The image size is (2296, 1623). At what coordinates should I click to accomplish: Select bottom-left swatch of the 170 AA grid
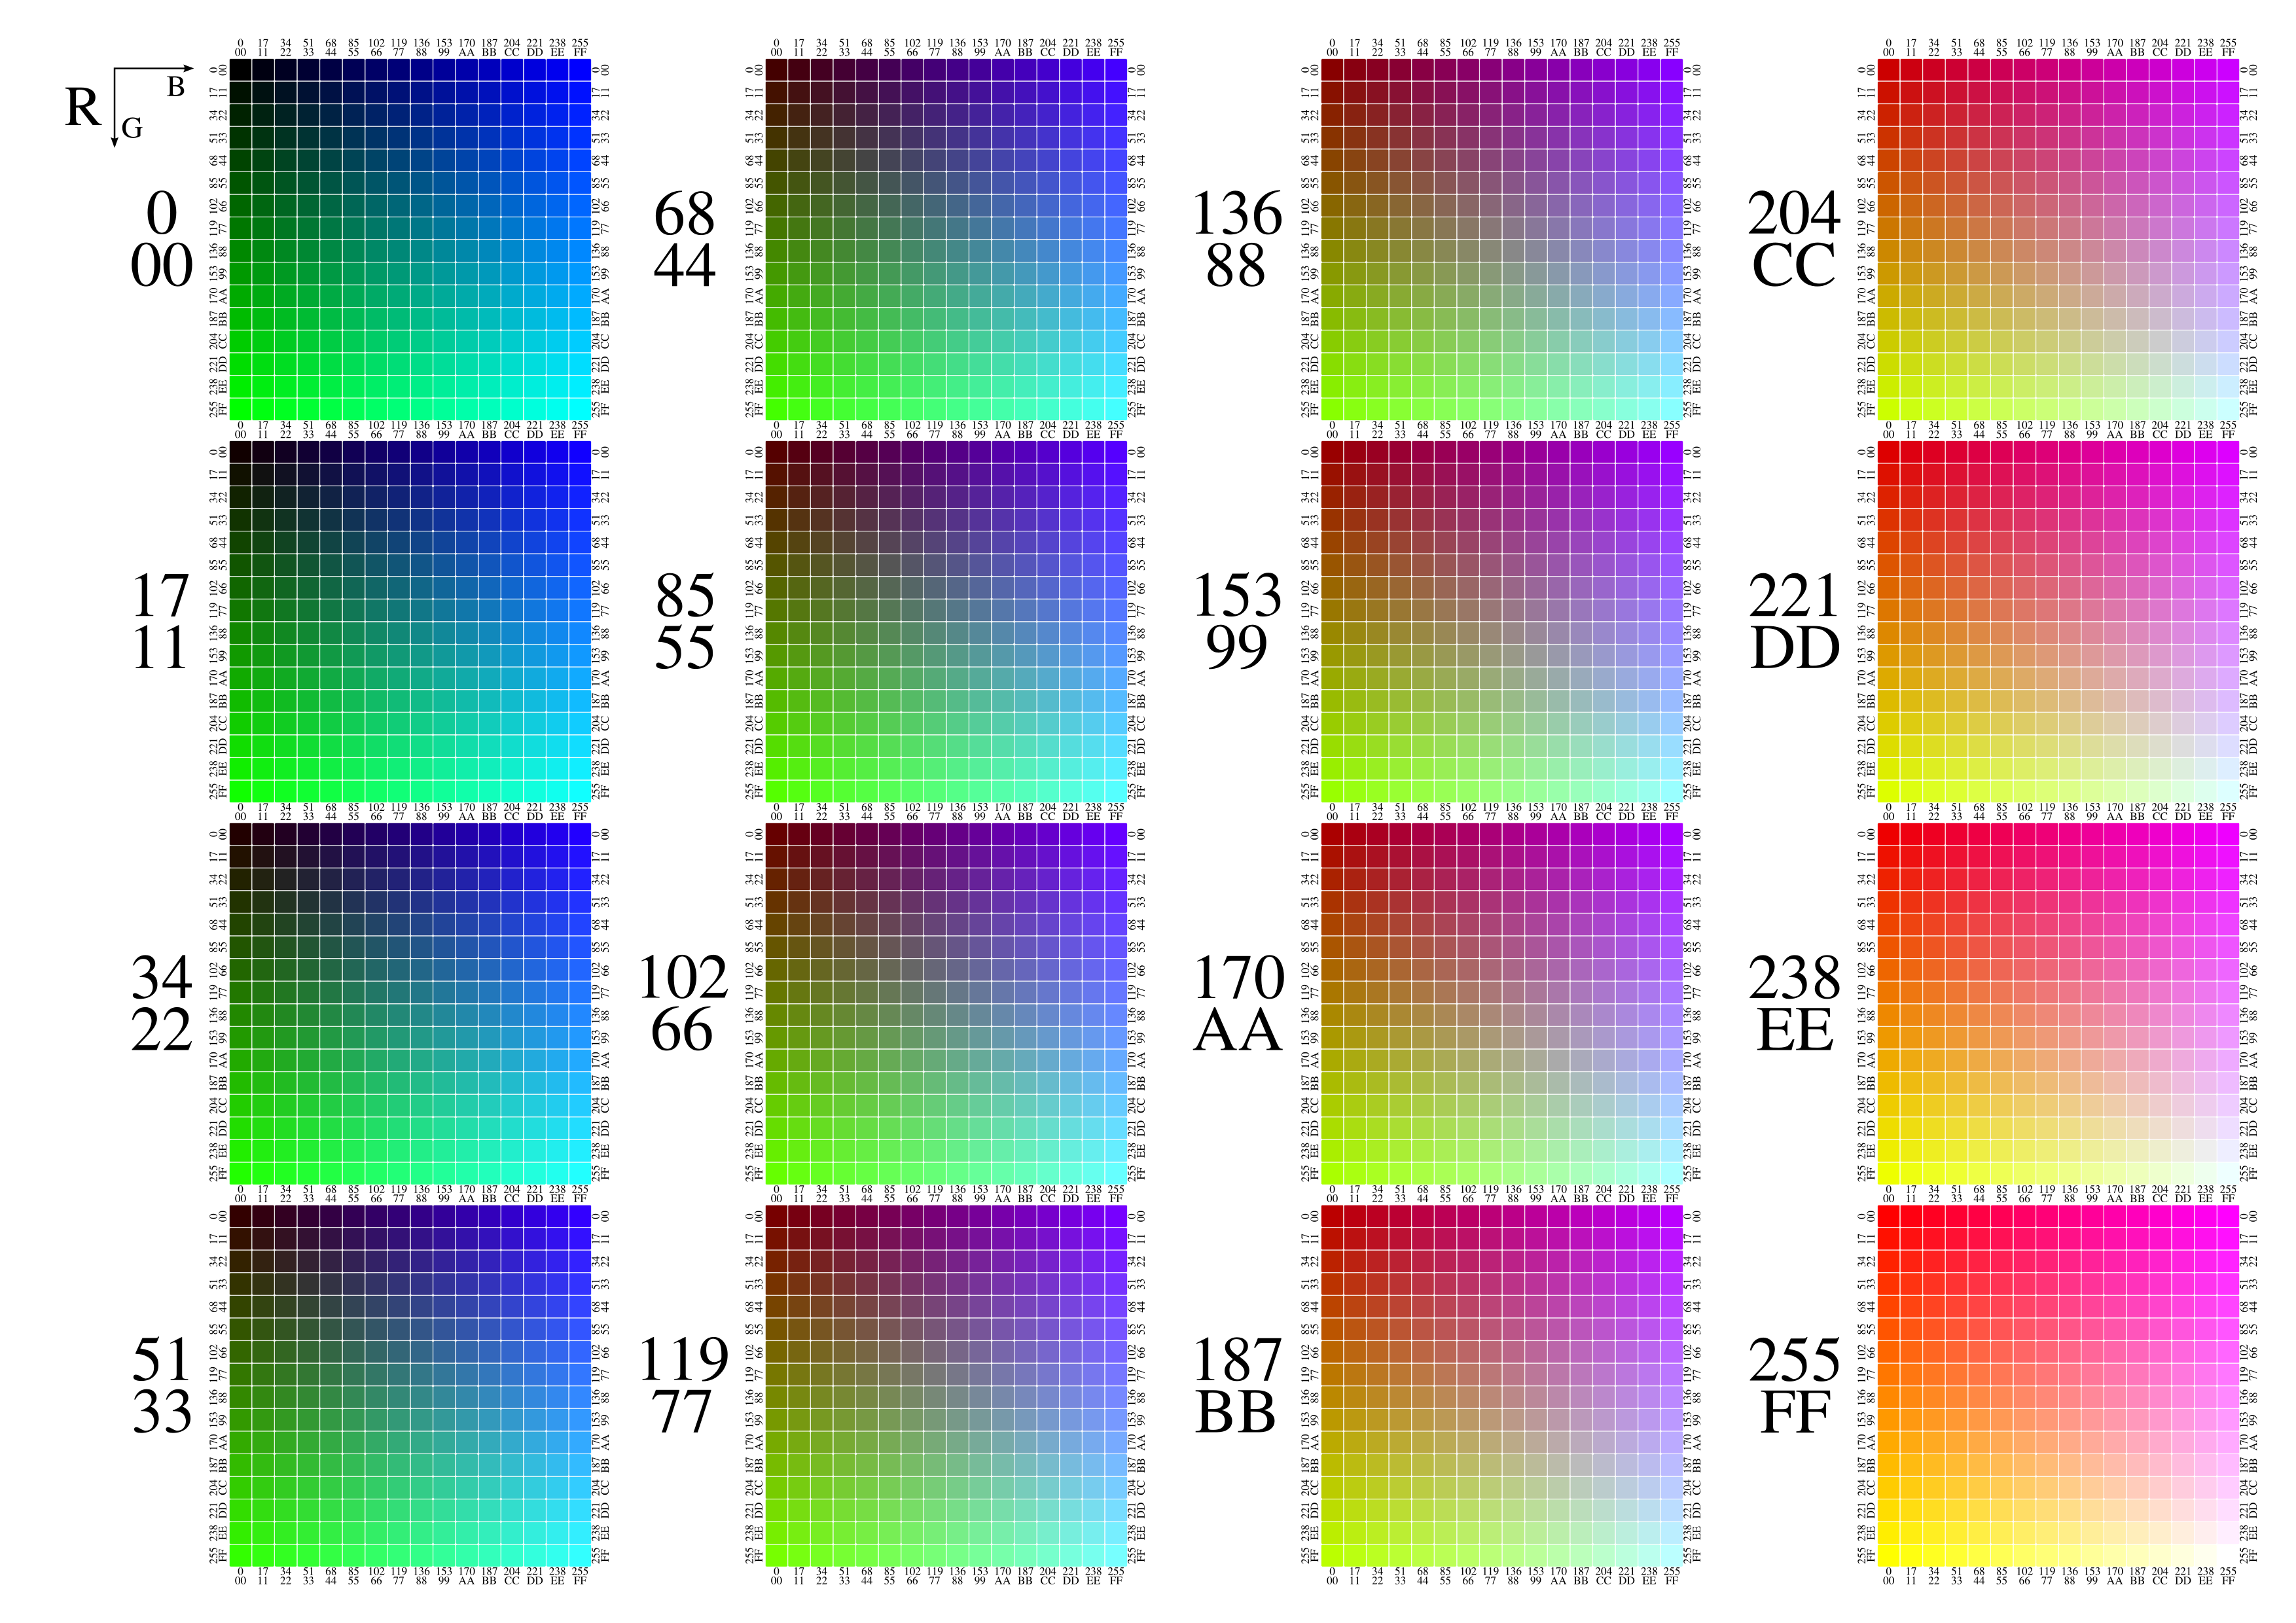(x=1332, y=1173)
